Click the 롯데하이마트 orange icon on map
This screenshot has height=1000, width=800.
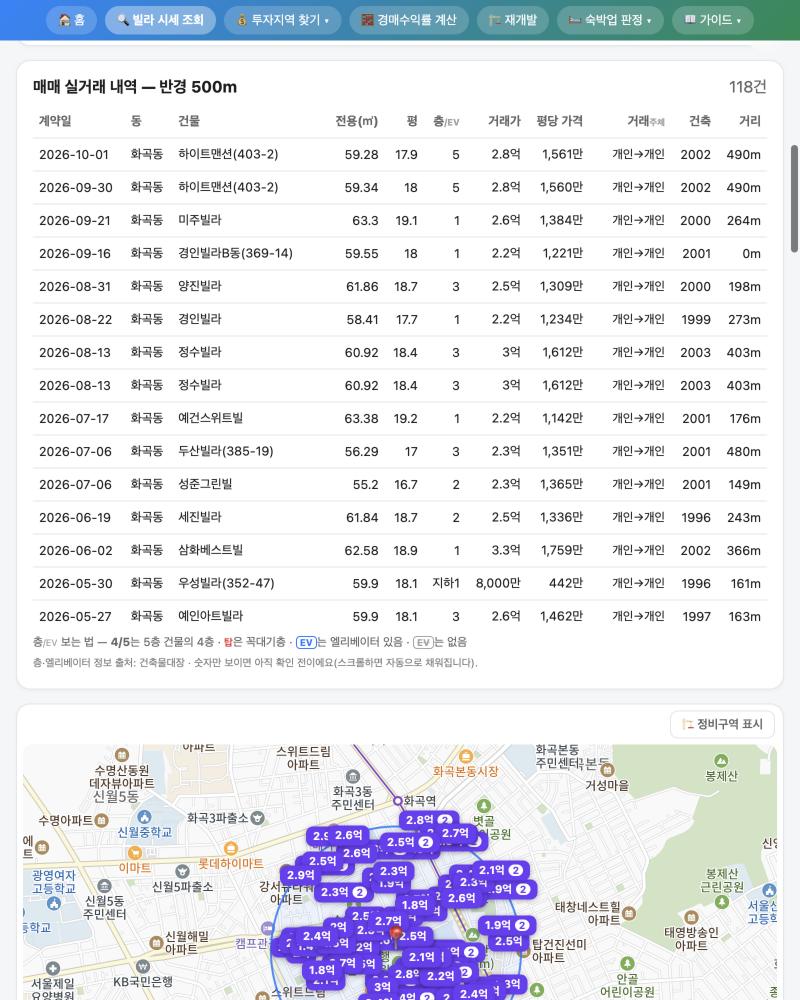click(x=231, y=849)
